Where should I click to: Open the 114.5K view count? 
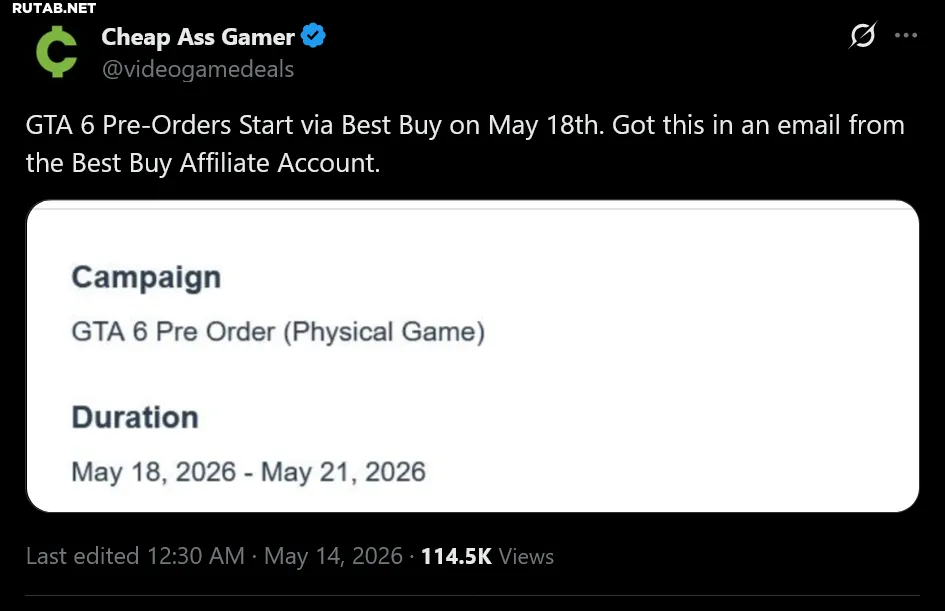456,556
